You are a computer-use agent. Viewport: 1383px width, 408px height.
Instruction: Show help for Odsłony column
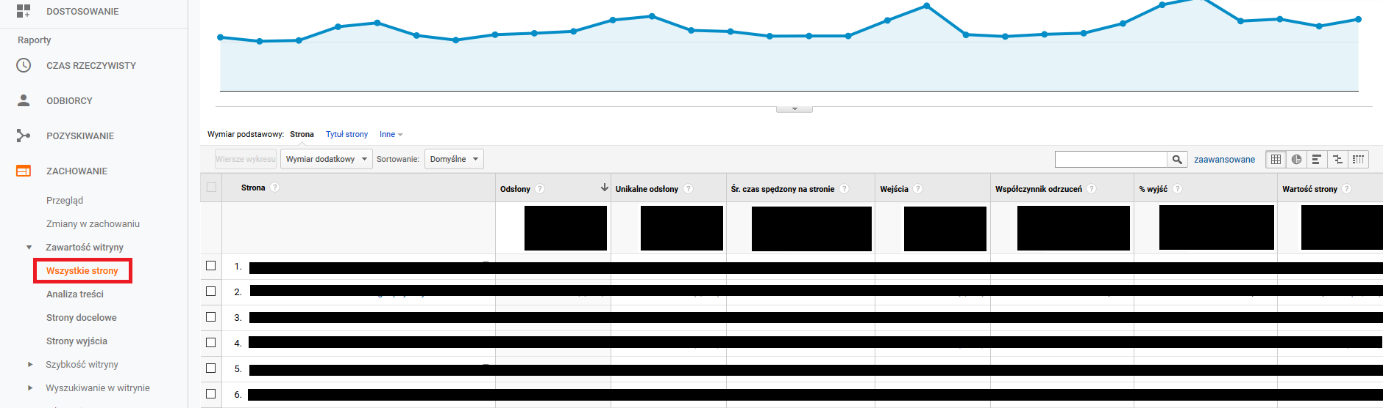(x=540, y=188)
